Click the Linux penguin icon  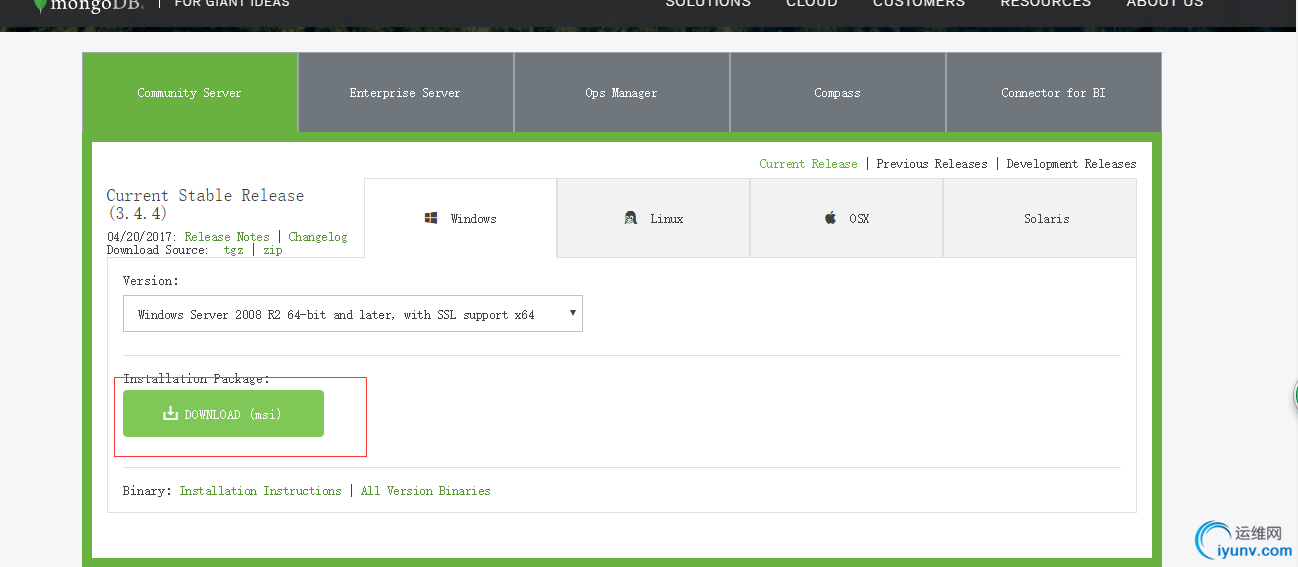click(x=630, y=218)
